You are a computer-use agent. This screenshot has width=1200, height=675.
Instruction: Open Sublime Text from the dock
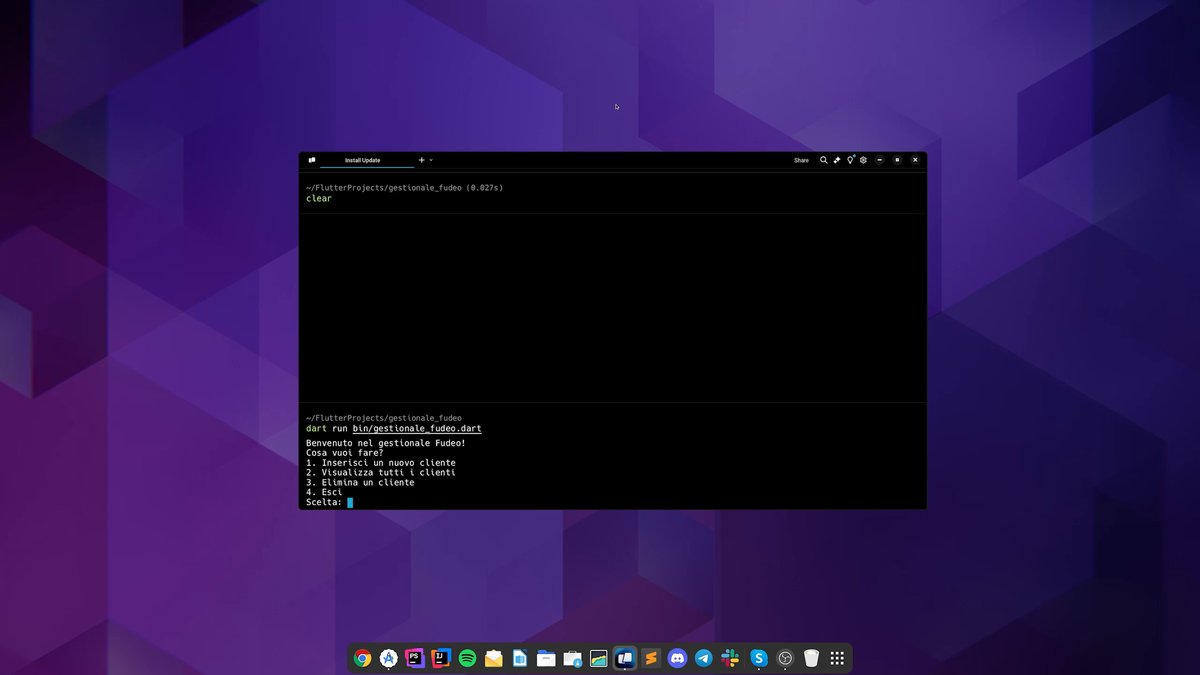point(652,658)
